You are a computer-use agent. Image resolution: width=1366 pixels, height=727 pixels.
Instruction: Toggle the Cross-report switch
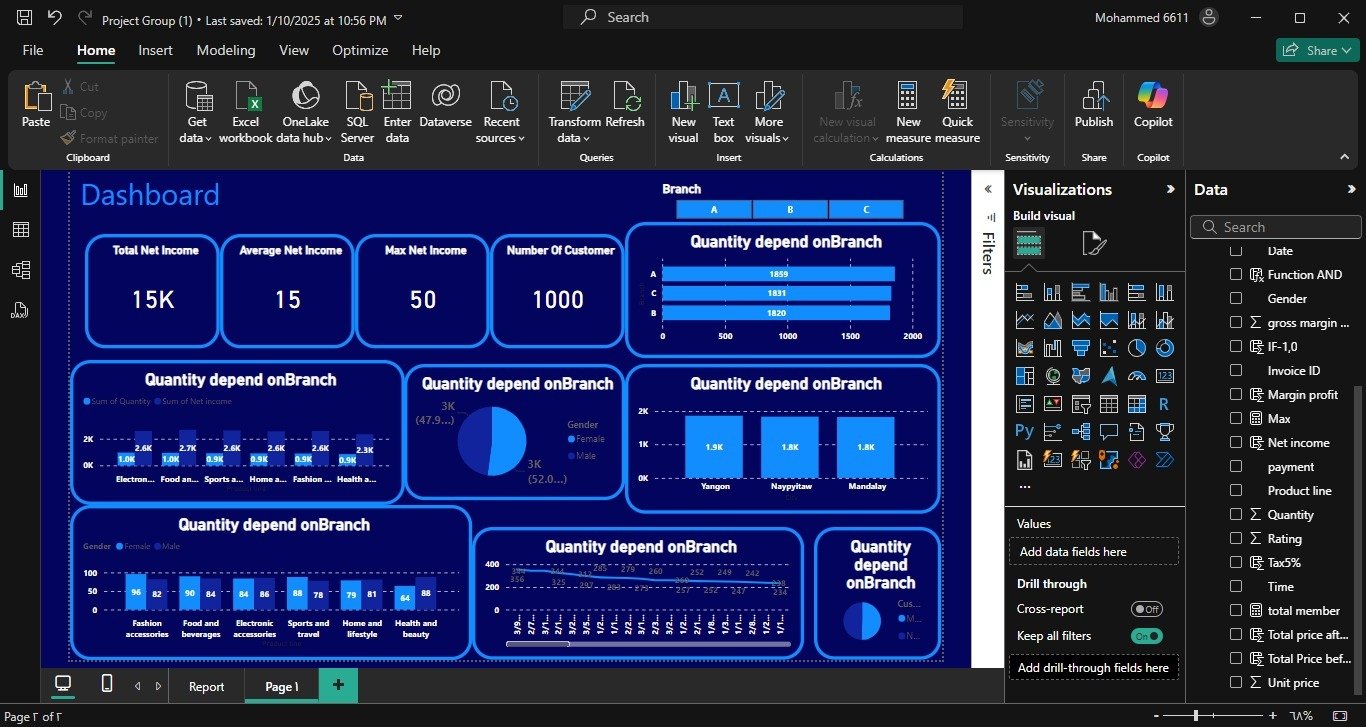1146,609
